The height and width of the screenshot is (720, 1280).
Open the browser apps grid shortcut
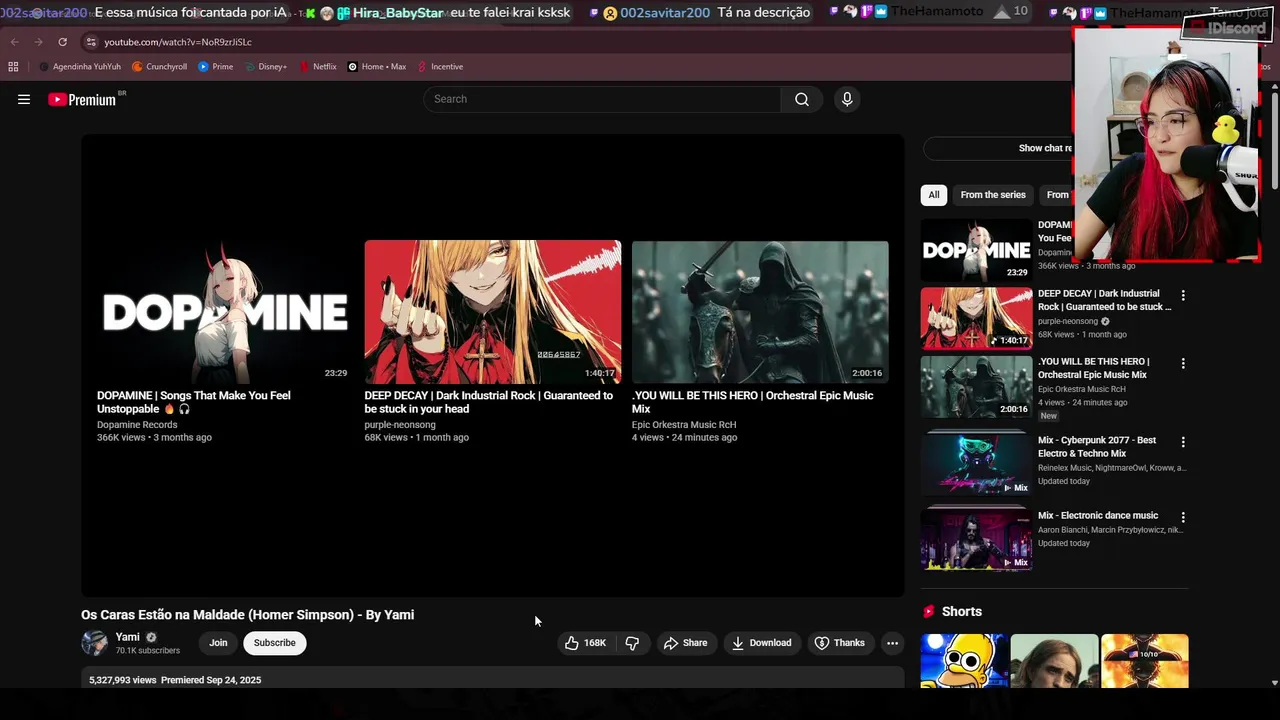click(x=13, y=67)
